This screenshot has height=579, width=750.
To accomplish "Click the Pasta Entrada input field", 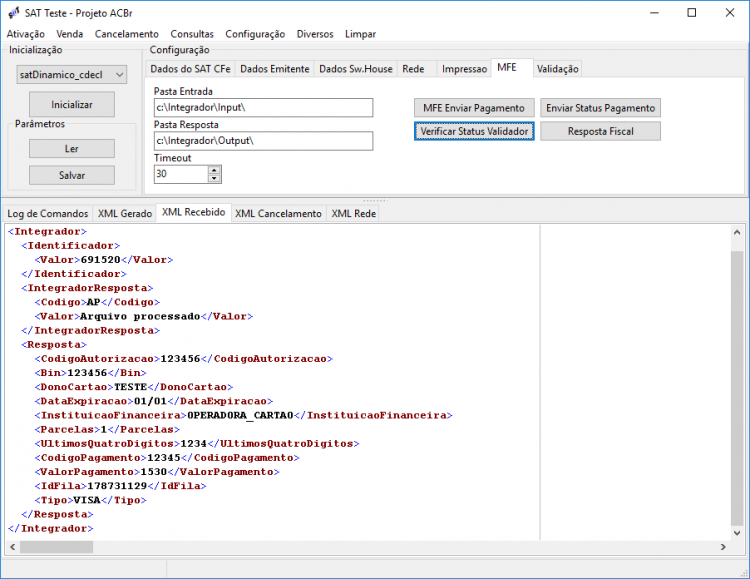I will click(x=264, y=108).
